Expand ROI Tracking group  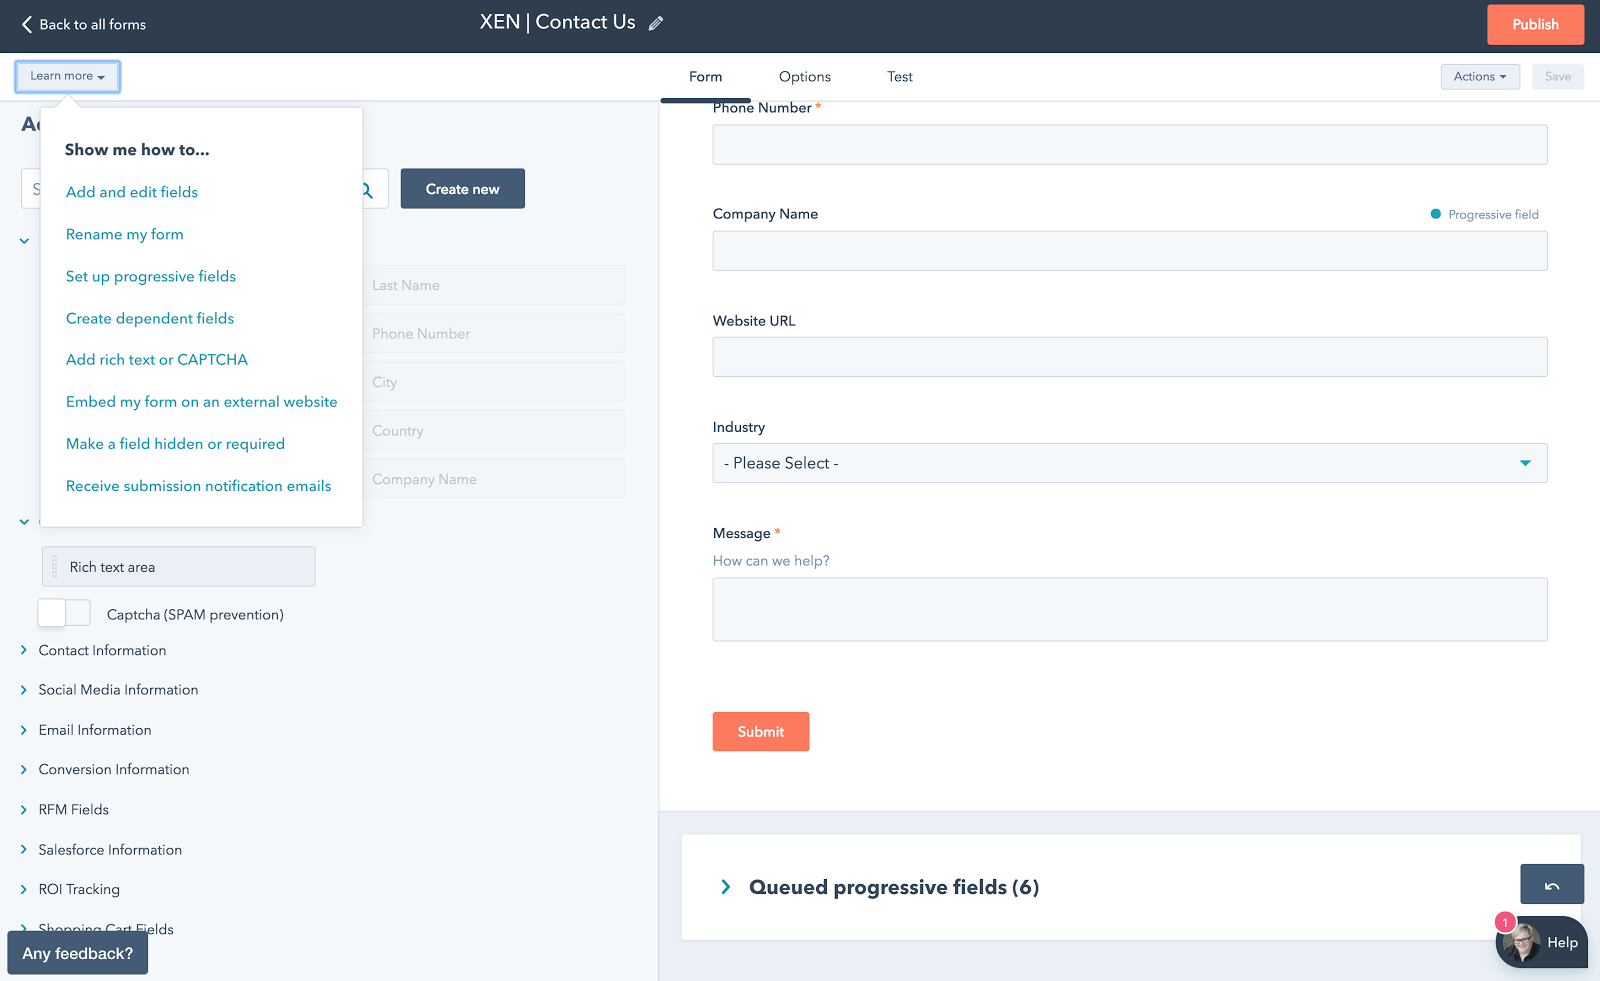tap(24, 889)
